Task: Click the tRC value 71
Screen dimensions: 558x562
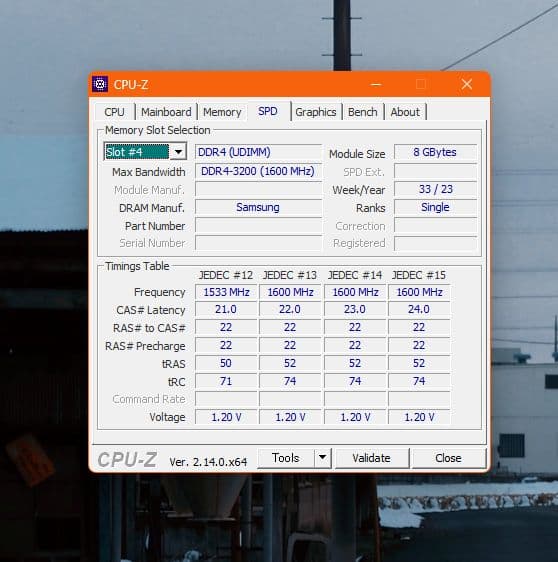Action: click(x=226, y=381)
